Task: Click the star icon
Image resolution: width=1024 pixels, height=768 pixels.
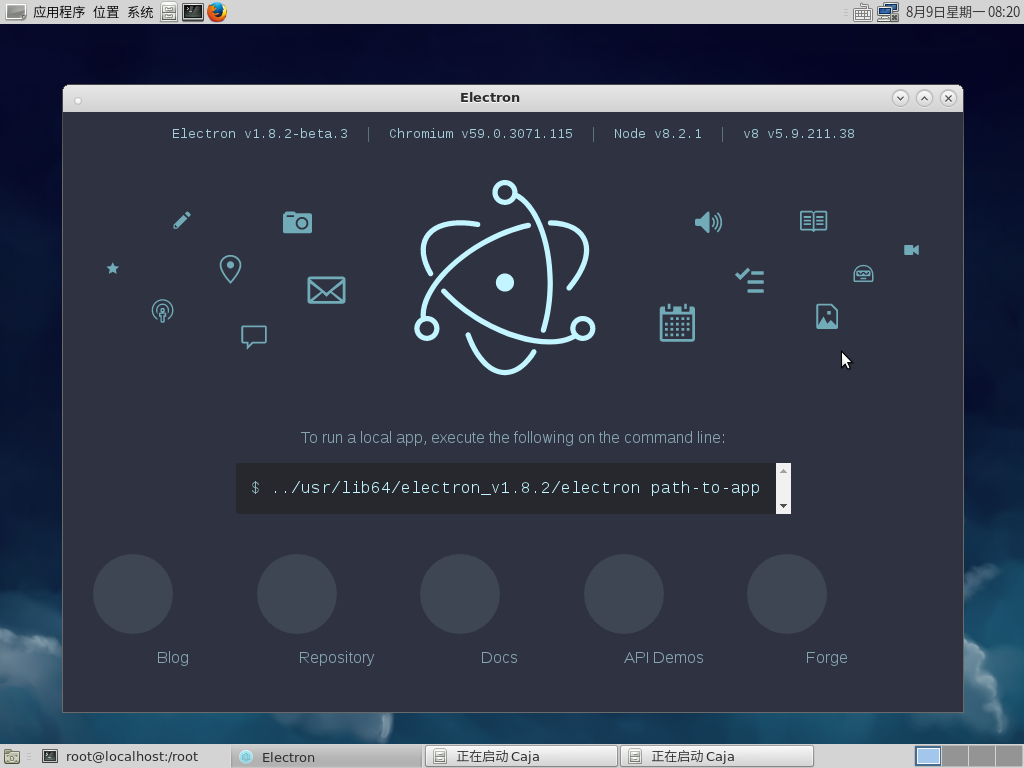Action: [x=113, y=268]
